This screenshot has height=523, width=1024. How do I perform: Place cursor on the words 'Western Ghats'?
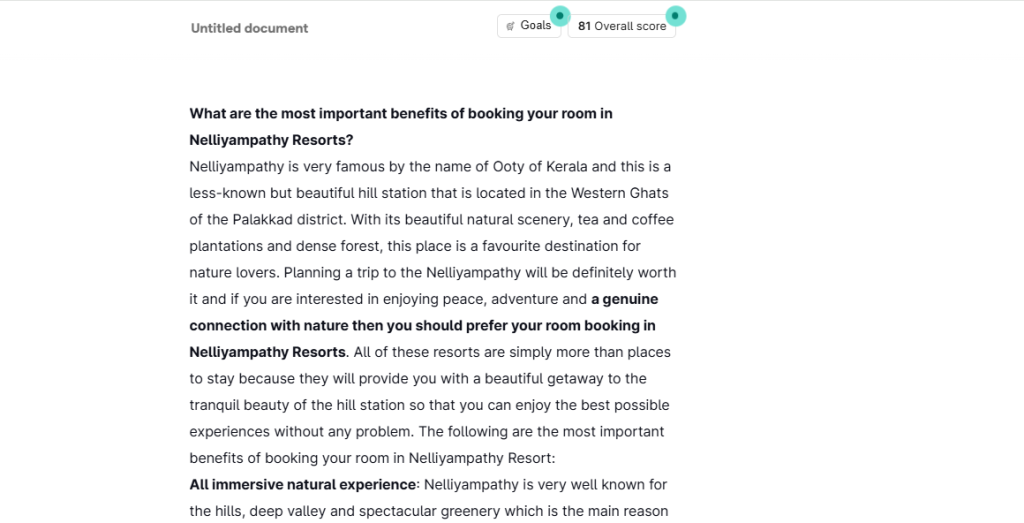[621, 193]
